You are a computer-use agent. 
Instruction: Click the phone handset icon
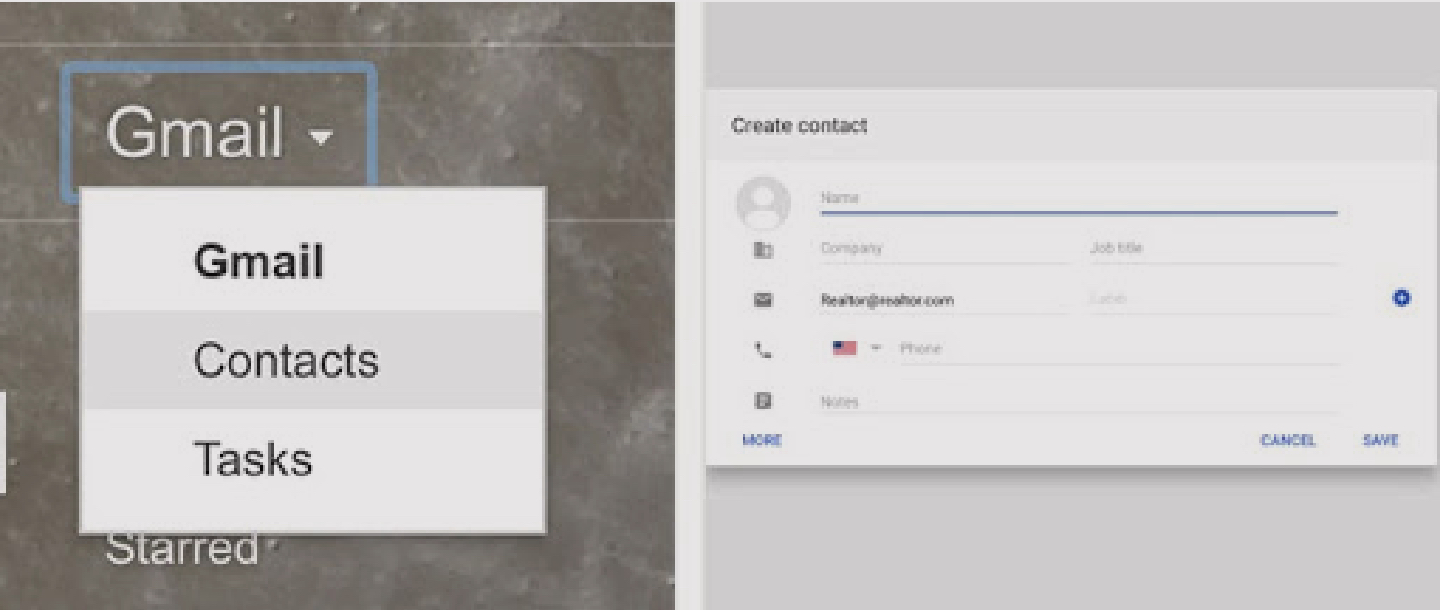[x=763, y=349]
